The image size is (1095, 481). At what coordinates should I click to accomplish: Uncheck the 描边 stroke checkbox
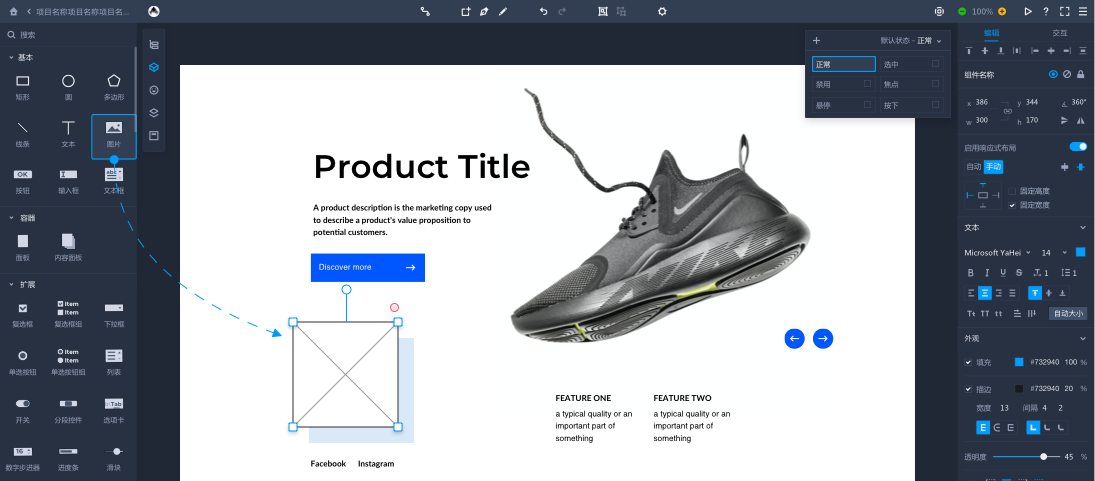[968, 388]
